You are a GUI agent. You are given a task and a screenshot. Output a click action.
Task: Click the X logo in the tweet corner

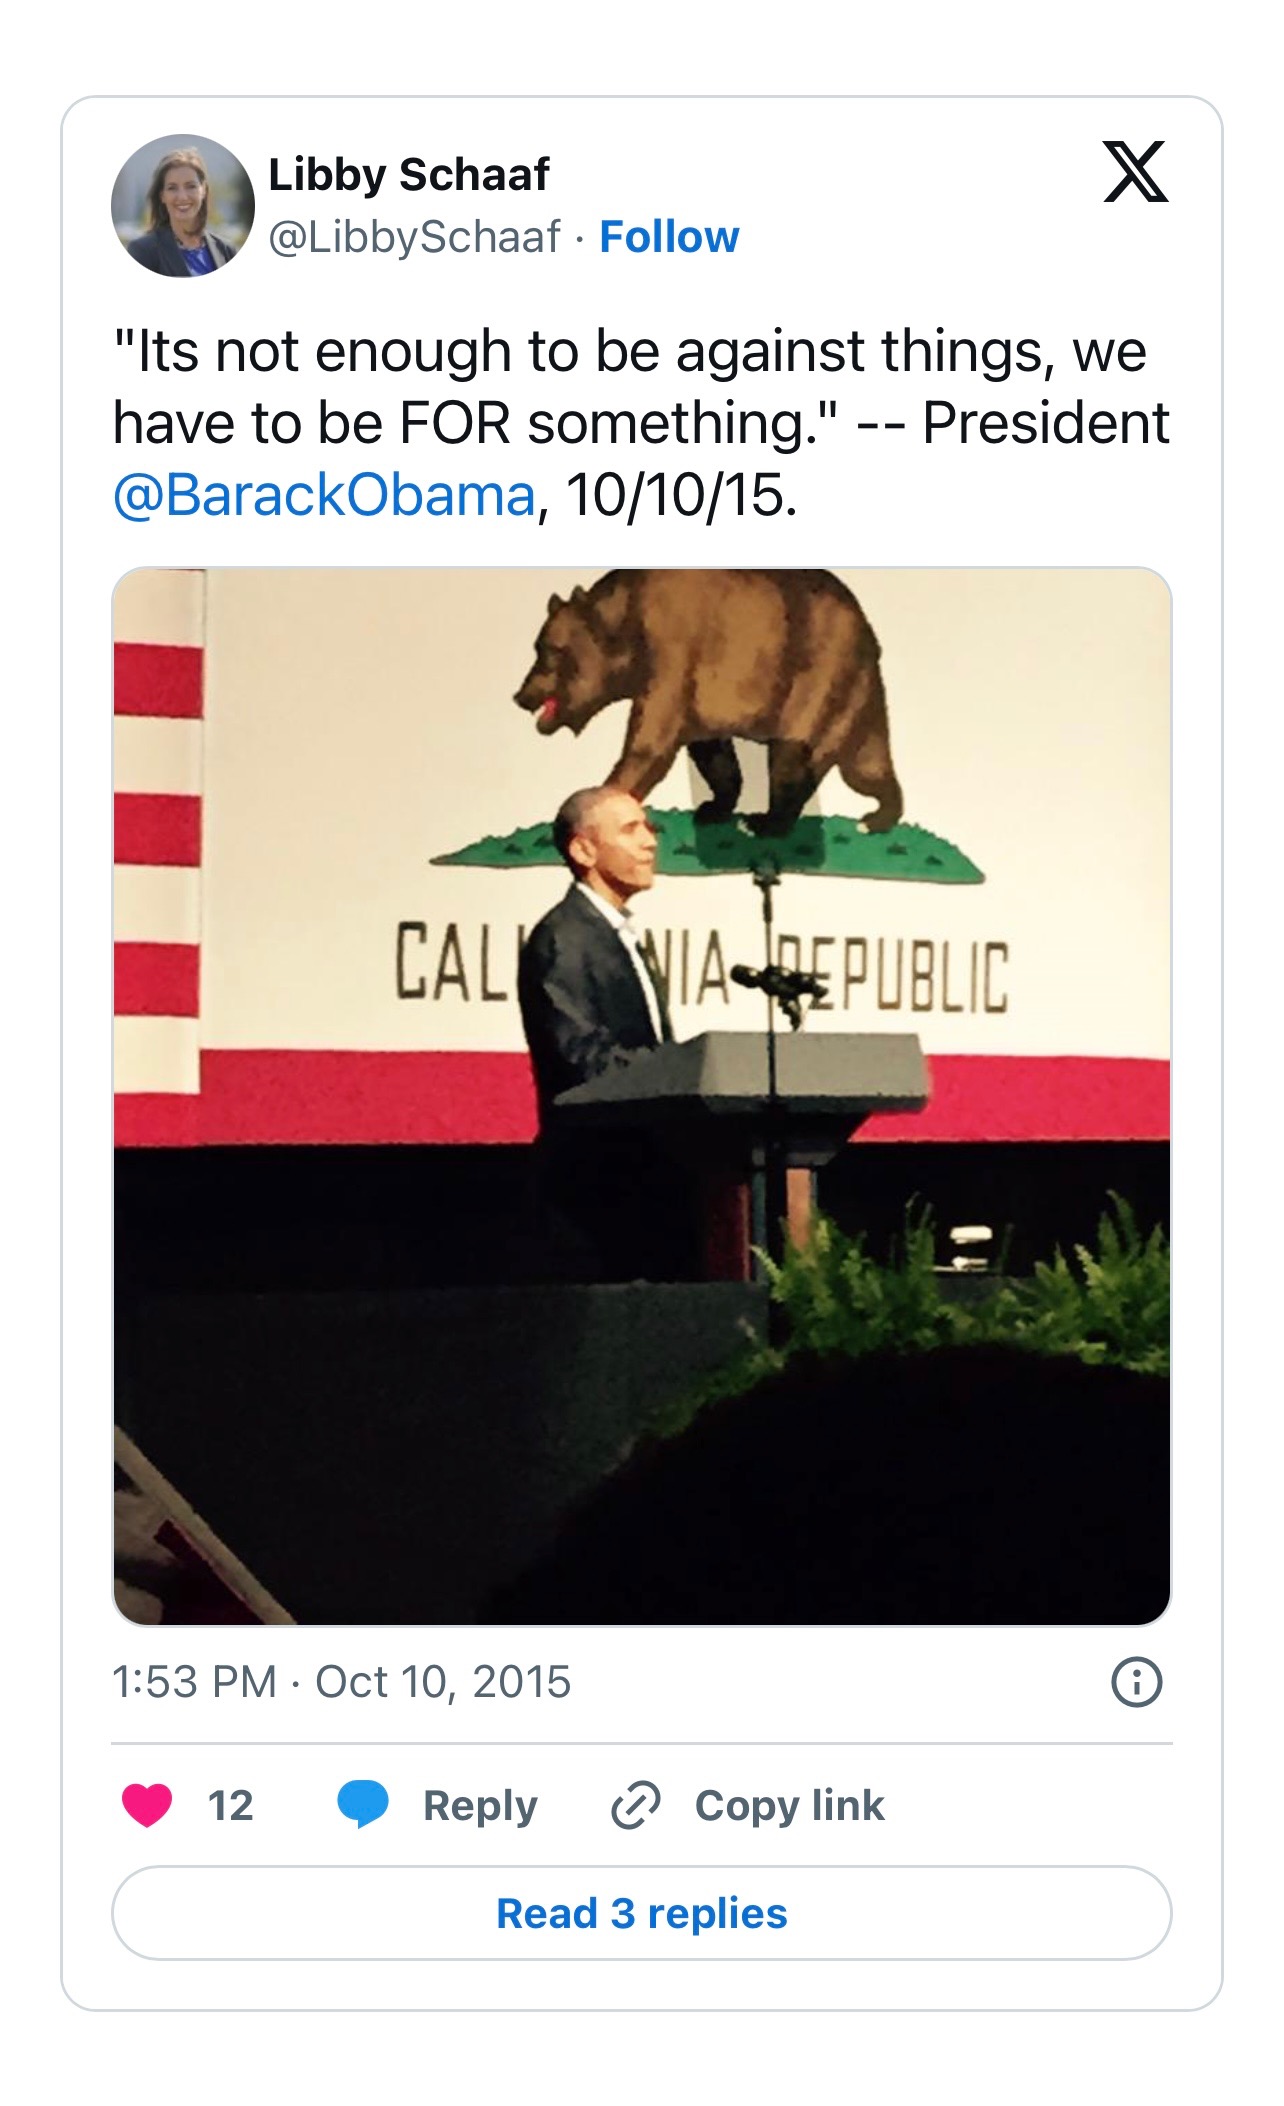pos(1135,172)
